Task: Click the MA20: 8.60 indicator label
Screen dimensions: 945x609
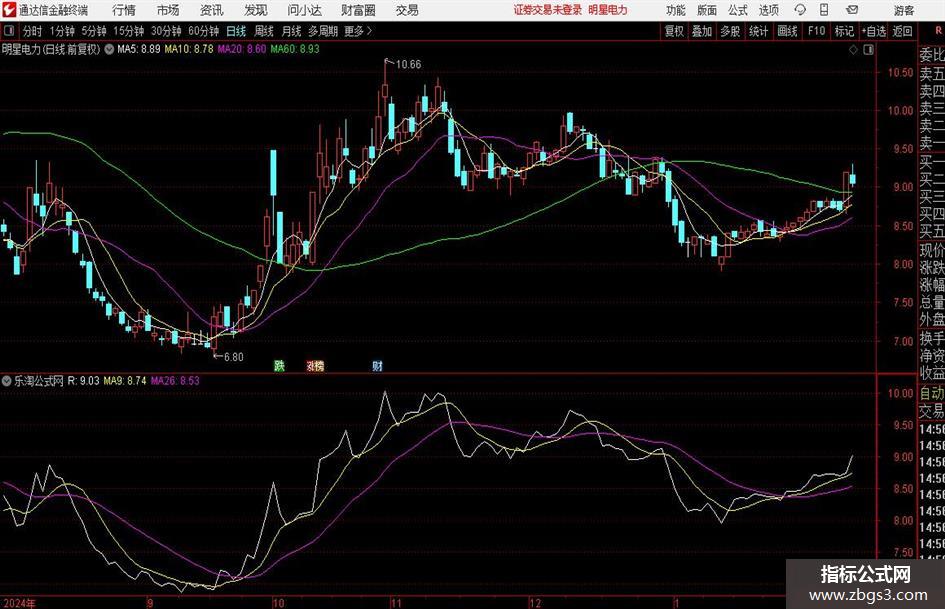Action: coord(242,49)
